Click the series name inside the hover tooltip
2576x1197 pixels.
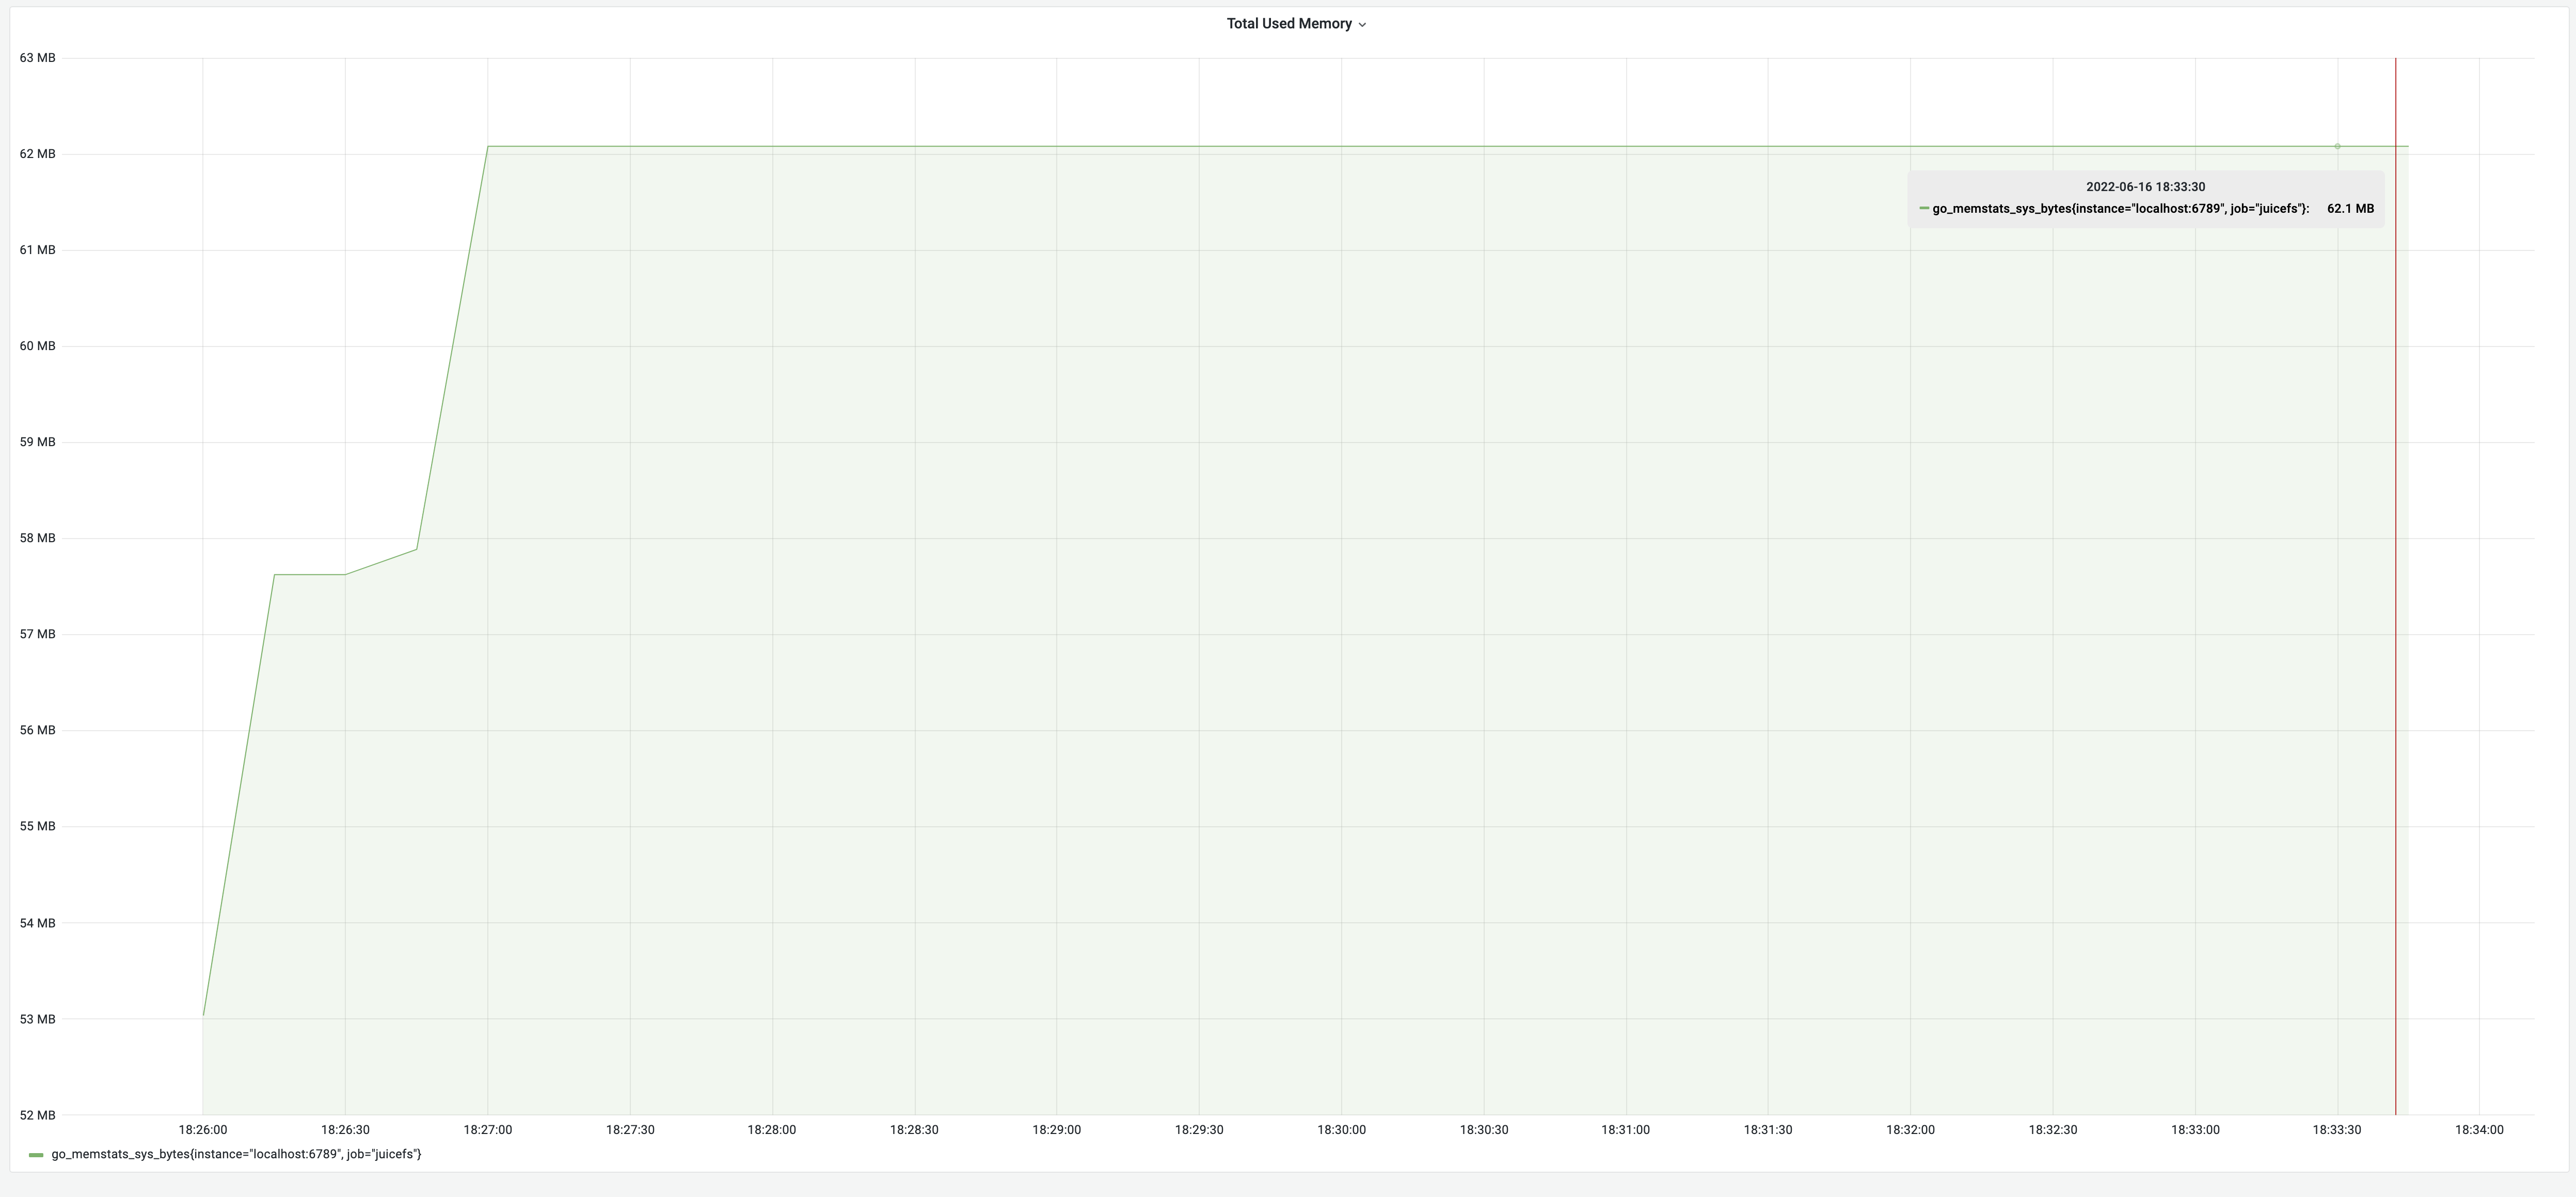(x=2120, y=209)
